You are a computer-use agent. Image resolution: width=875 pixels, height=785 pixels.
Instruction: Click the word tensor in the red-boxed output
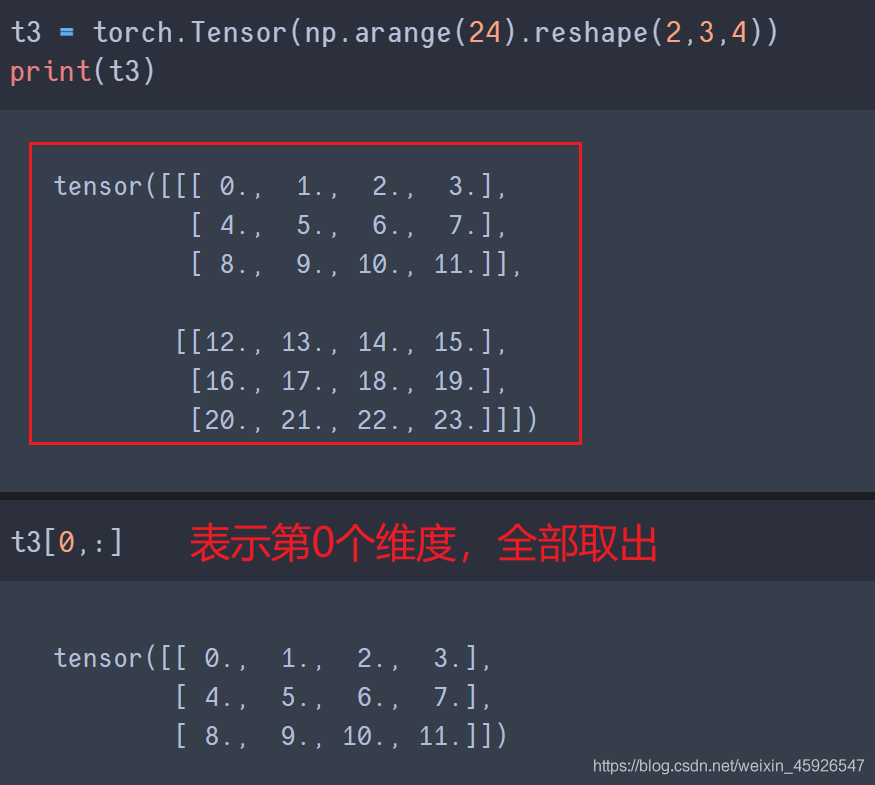tap(98, 186)
